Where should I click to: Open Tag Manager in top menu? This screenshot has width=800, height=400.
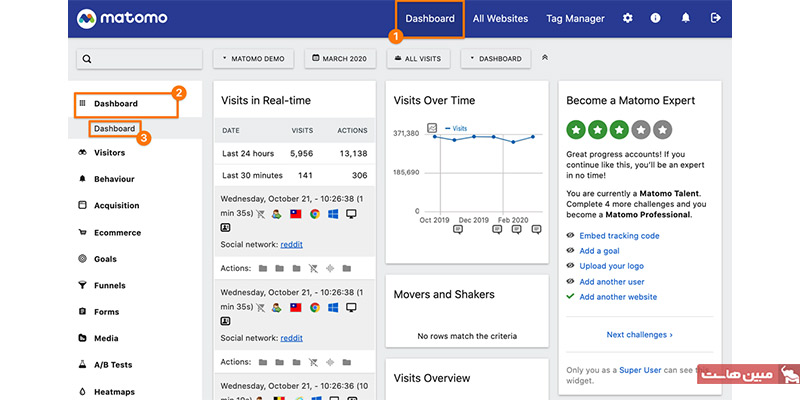[x=575, y=18]
